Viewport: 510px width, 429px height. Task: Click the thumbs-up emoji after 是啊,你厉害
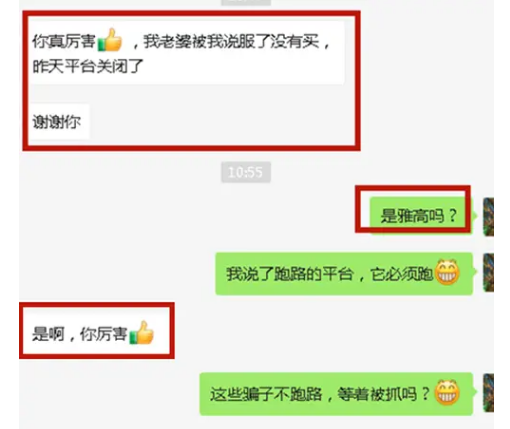(142, 332)
